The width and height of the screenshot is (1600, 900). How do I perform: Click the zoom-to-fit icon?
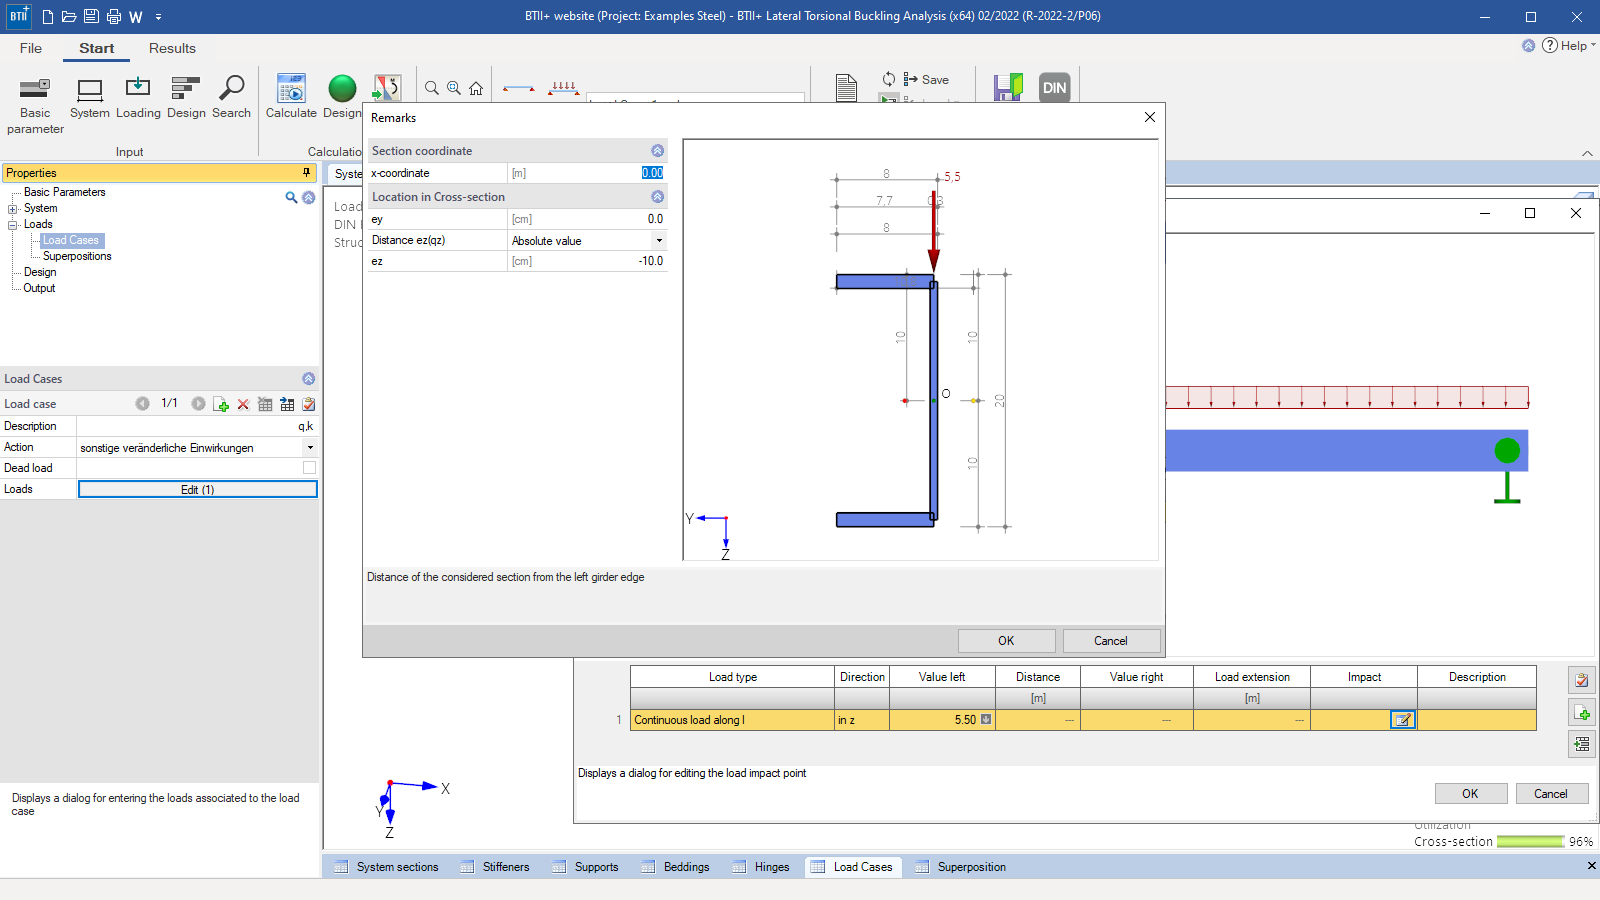click(x=454, y=88)
